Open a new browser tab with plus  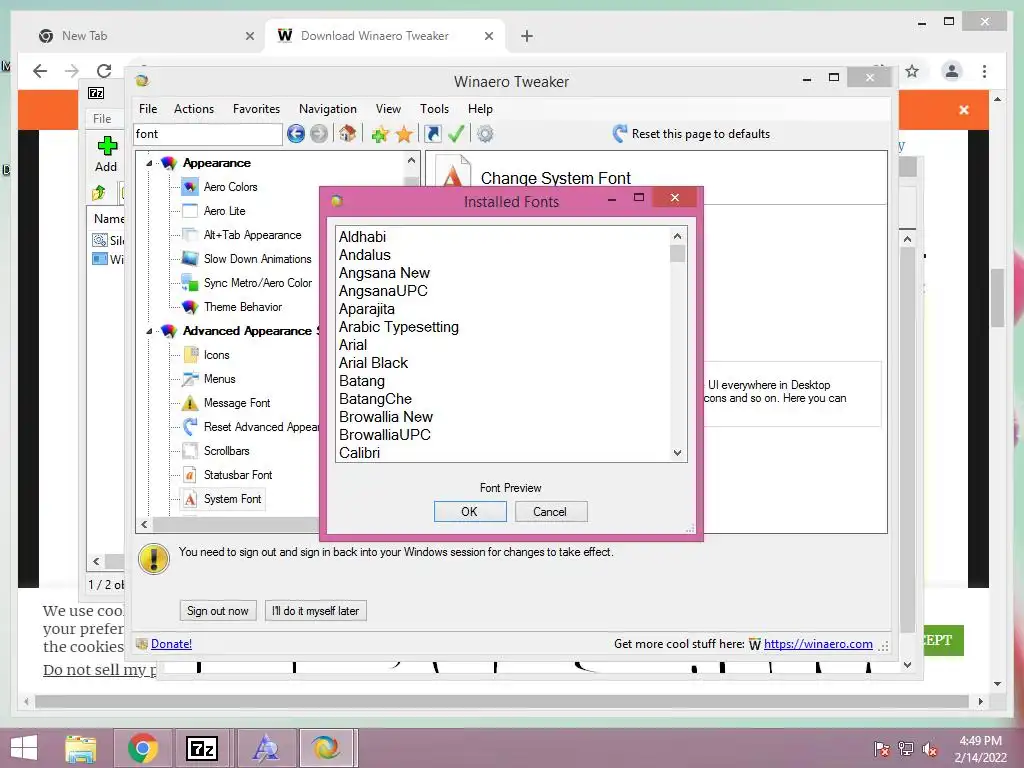[x=527, y=37]
